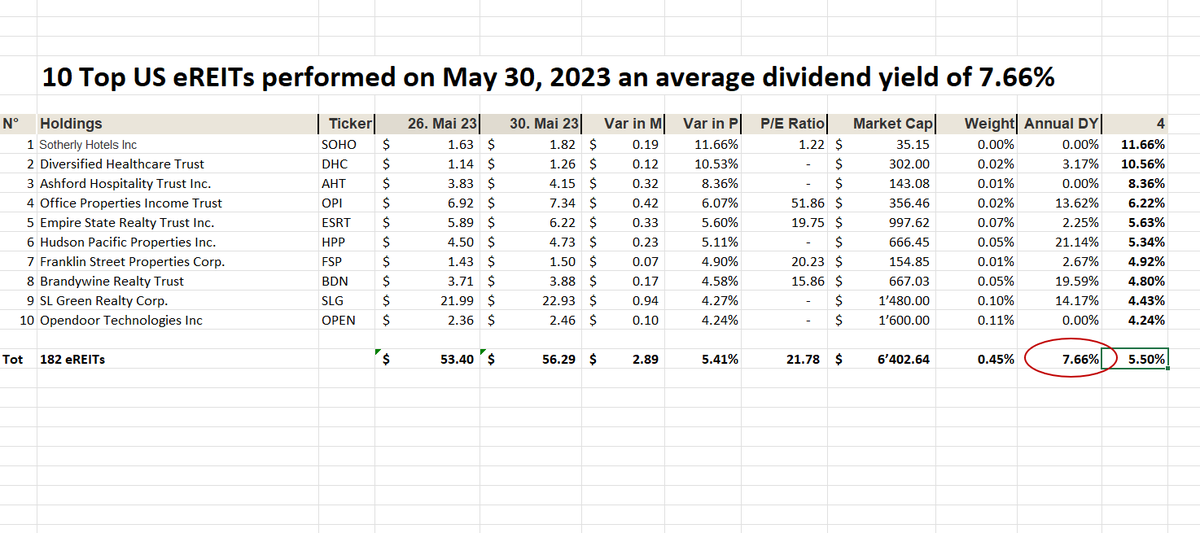Click DHC's bold '10.56%' value
The width and height of the screenshot is (1200, 533).
pos(1135,164)
